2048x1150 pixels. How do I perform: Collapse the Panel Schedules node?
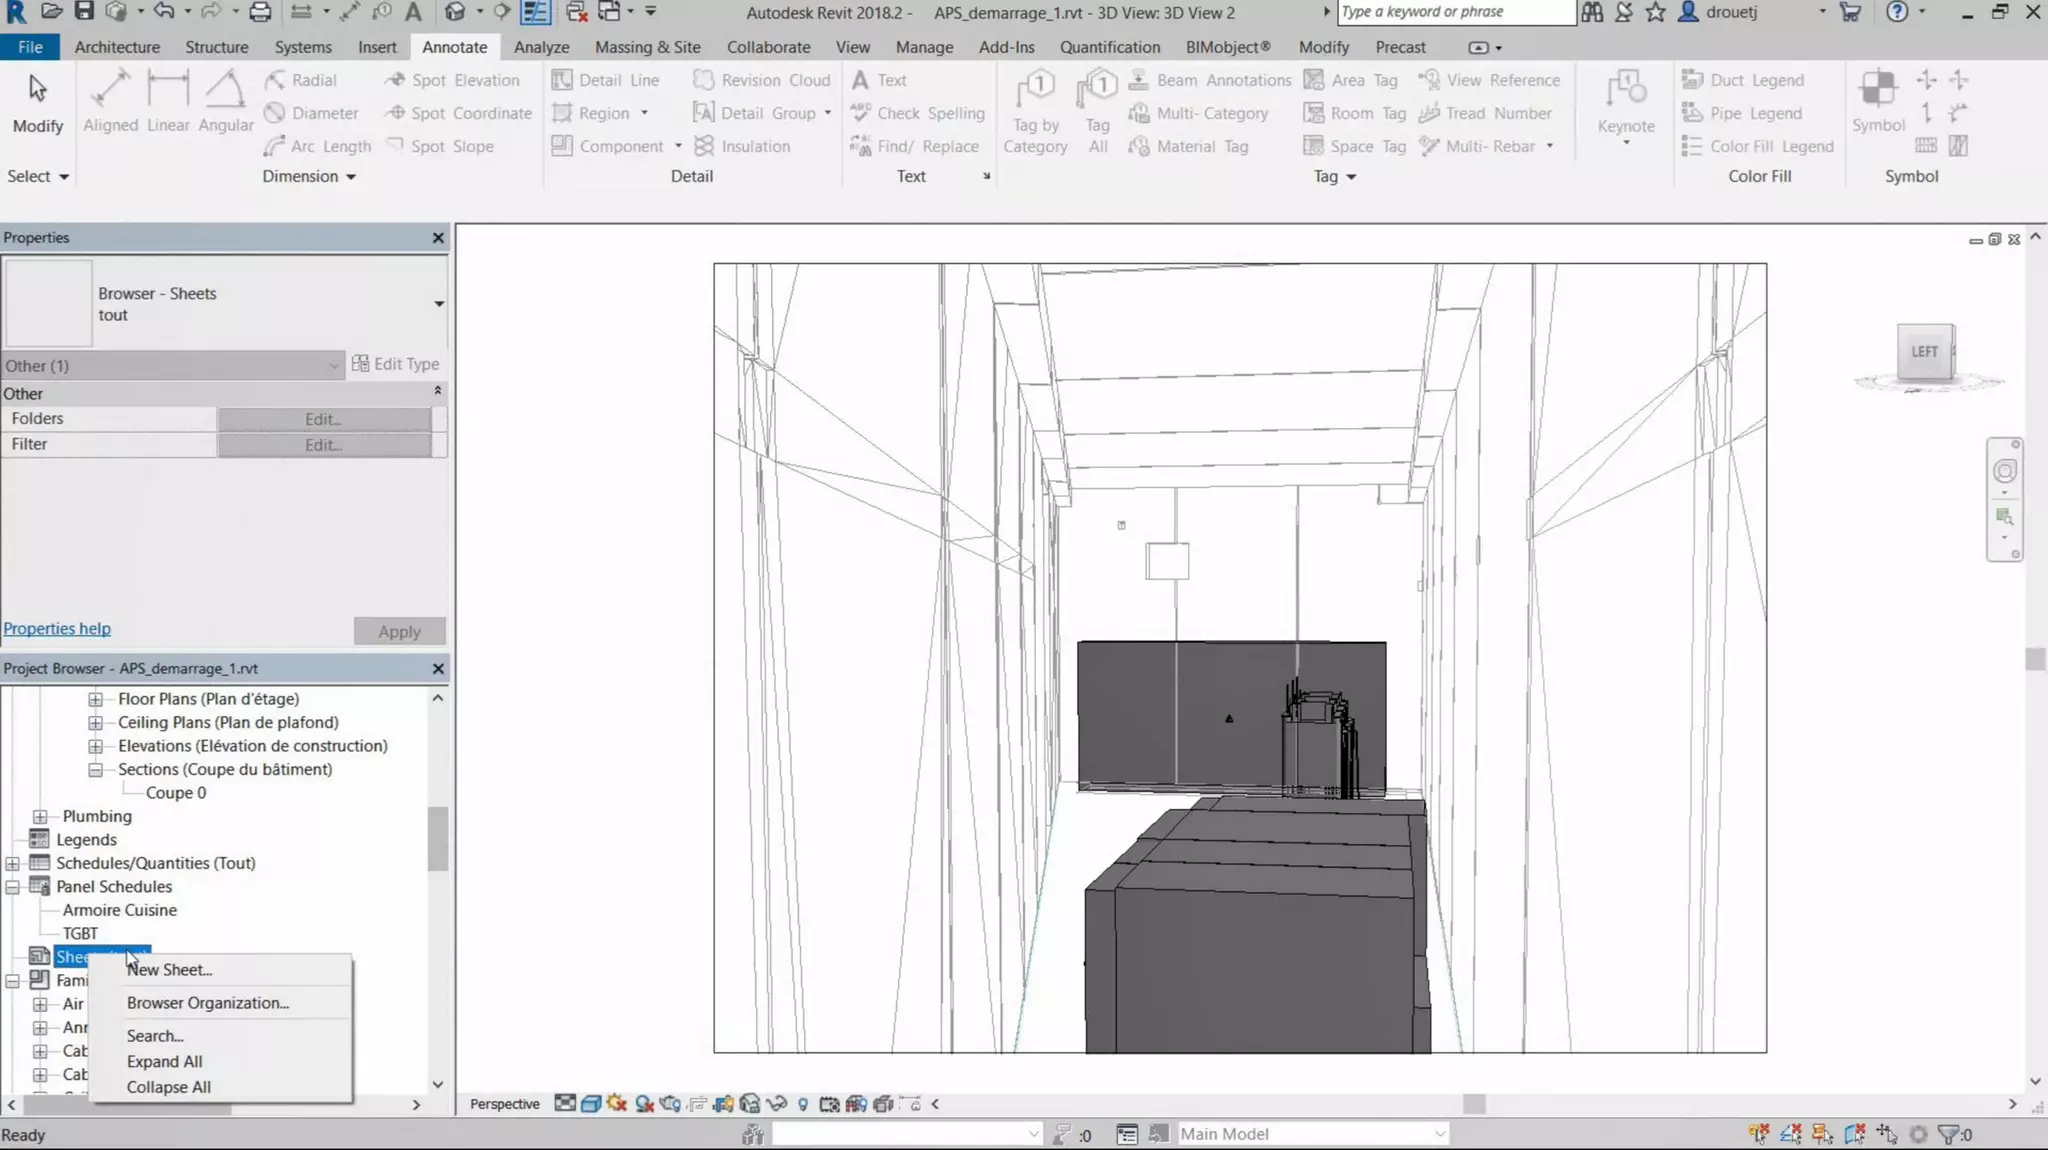pyautogui.click(x=12, y=886)
